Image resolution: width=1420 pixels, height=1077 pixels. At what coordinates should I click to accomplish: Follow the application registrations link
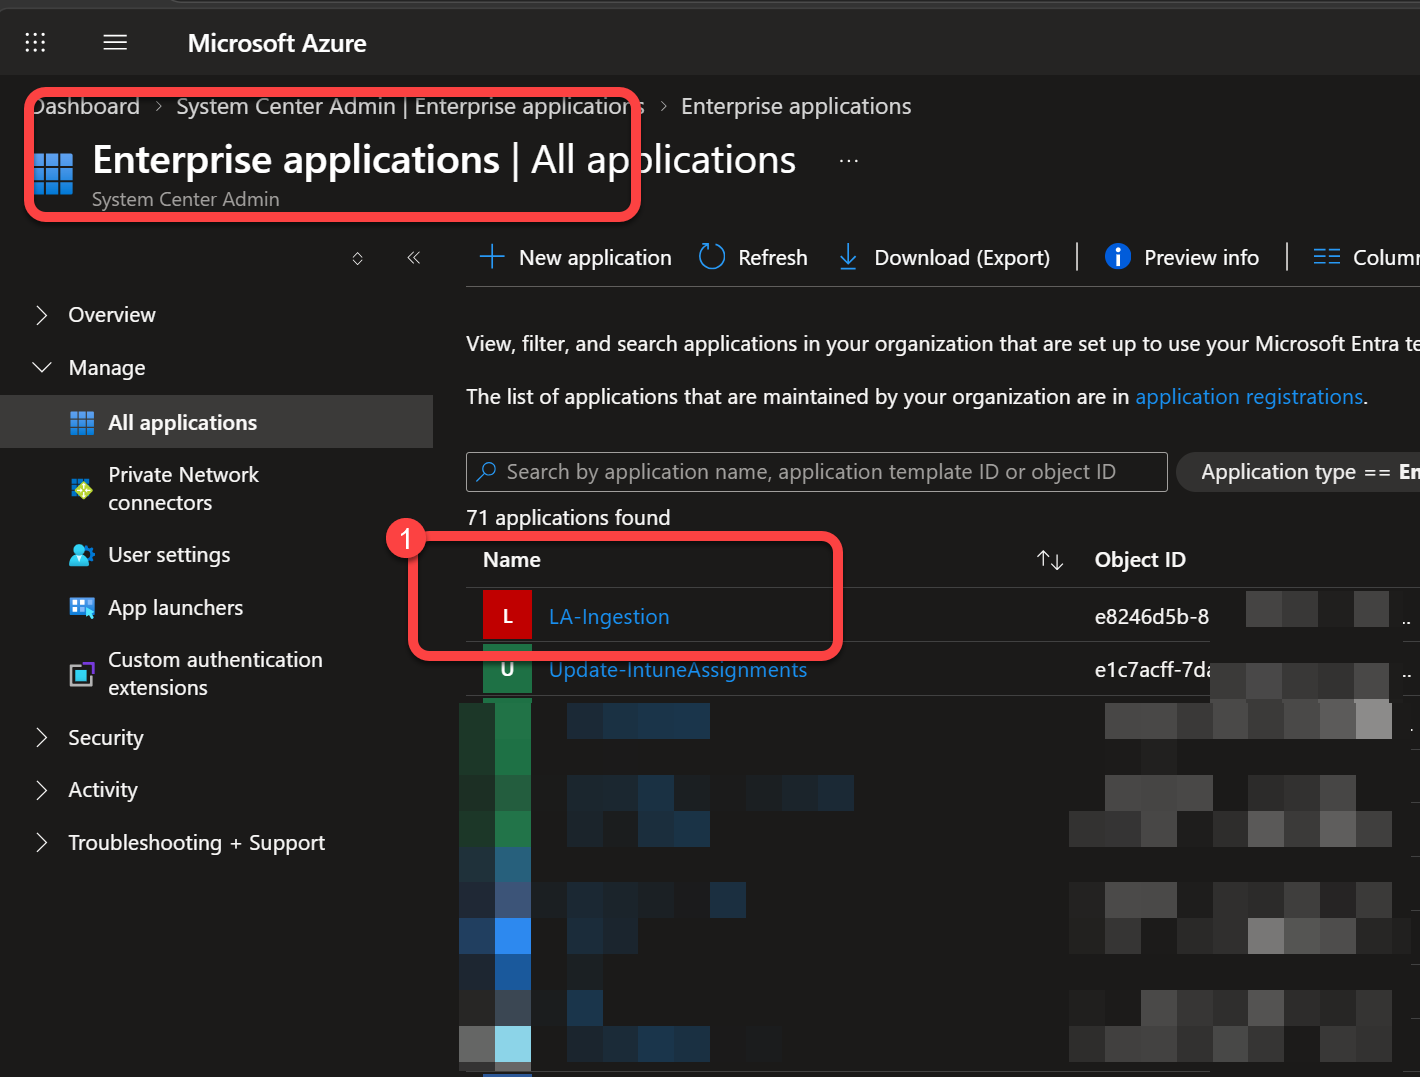click(1249, 397)
